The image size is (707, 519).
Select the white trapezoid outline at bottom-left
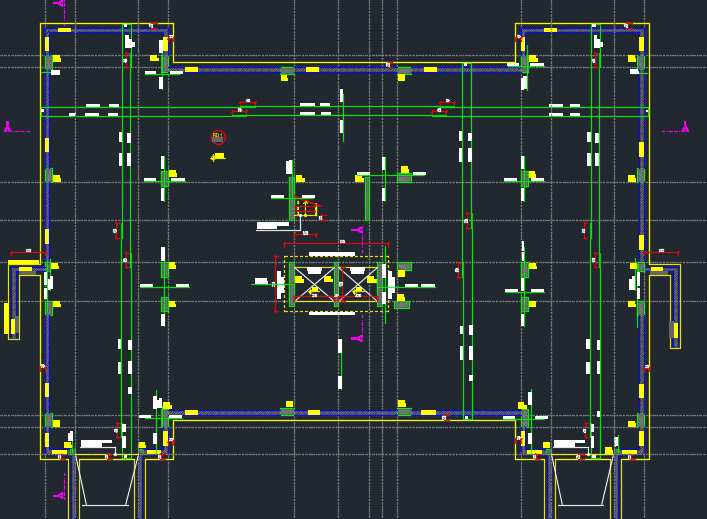click(107, 482)
